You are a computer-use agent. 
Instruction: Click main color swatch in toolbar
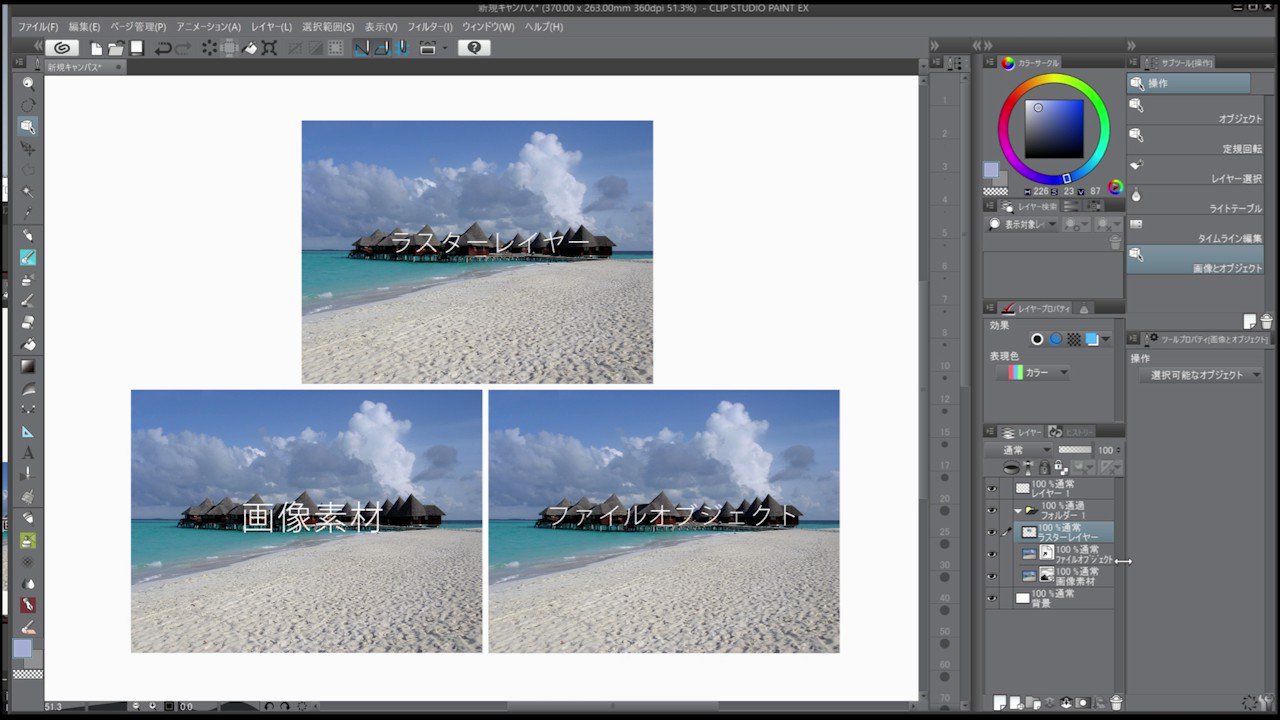click(22, 648)
